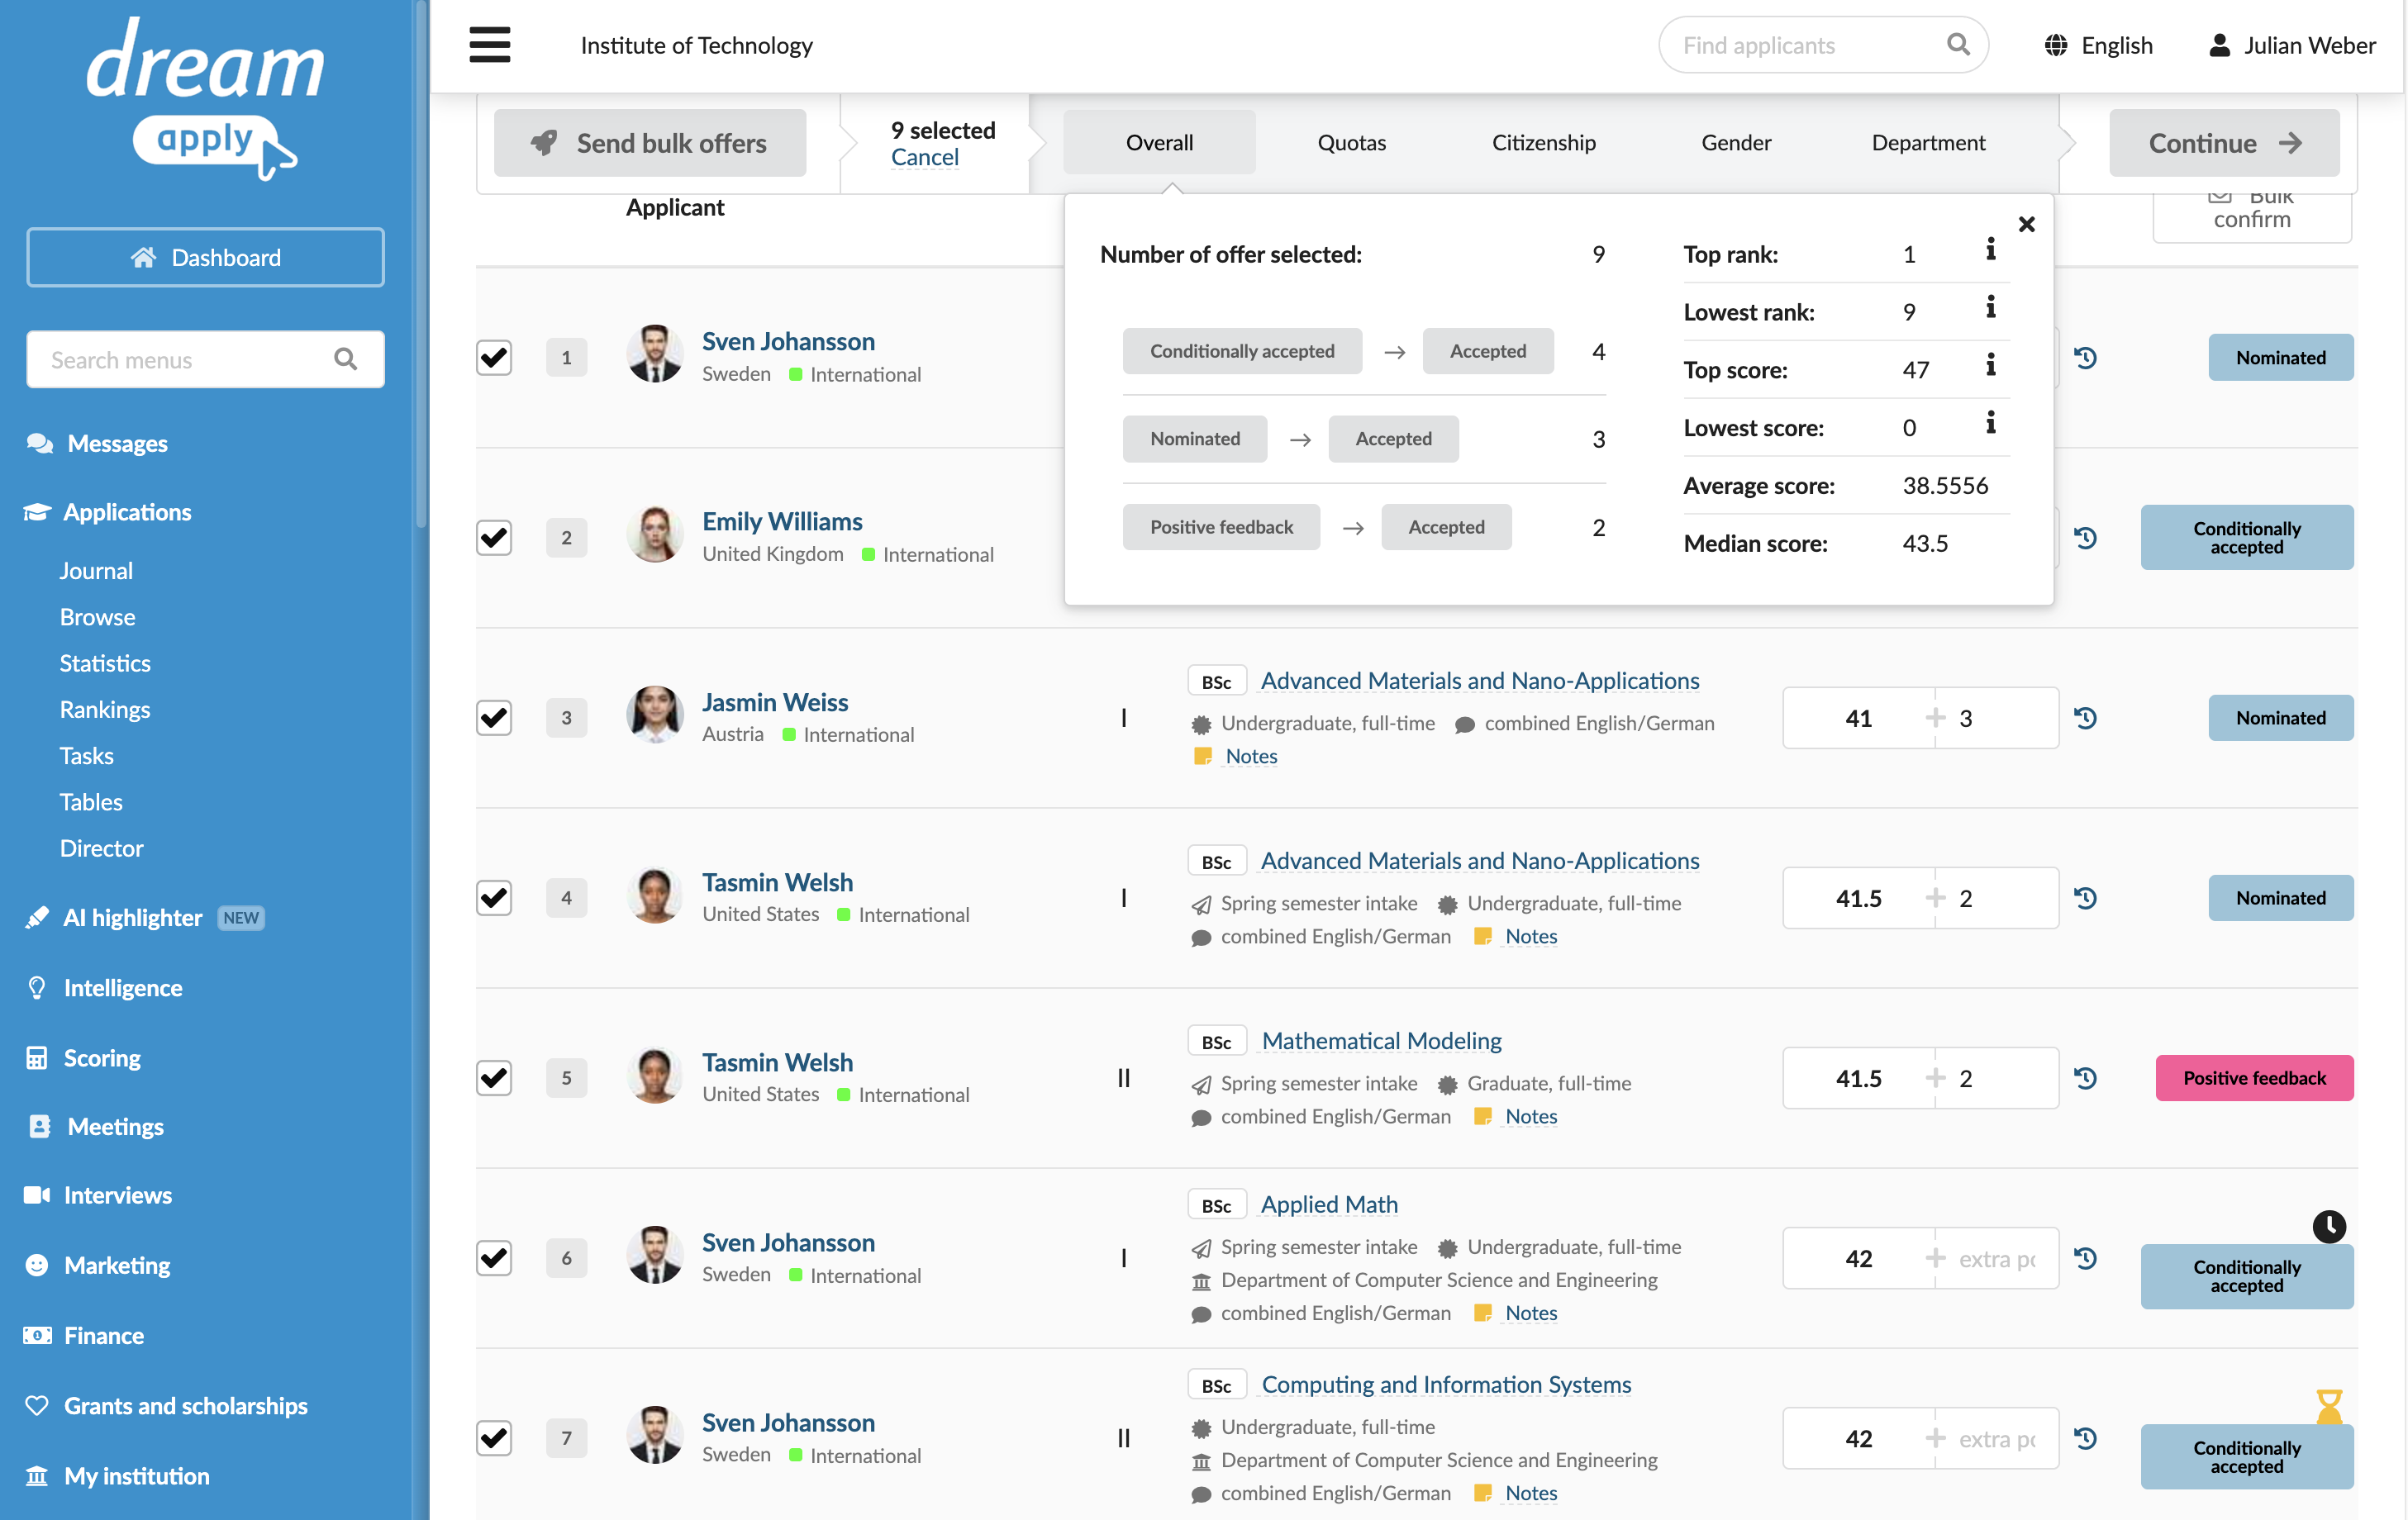
Task: Toggle checkbox for Tasmin Welsh rank 5
Action: [x=494, y=1077]
